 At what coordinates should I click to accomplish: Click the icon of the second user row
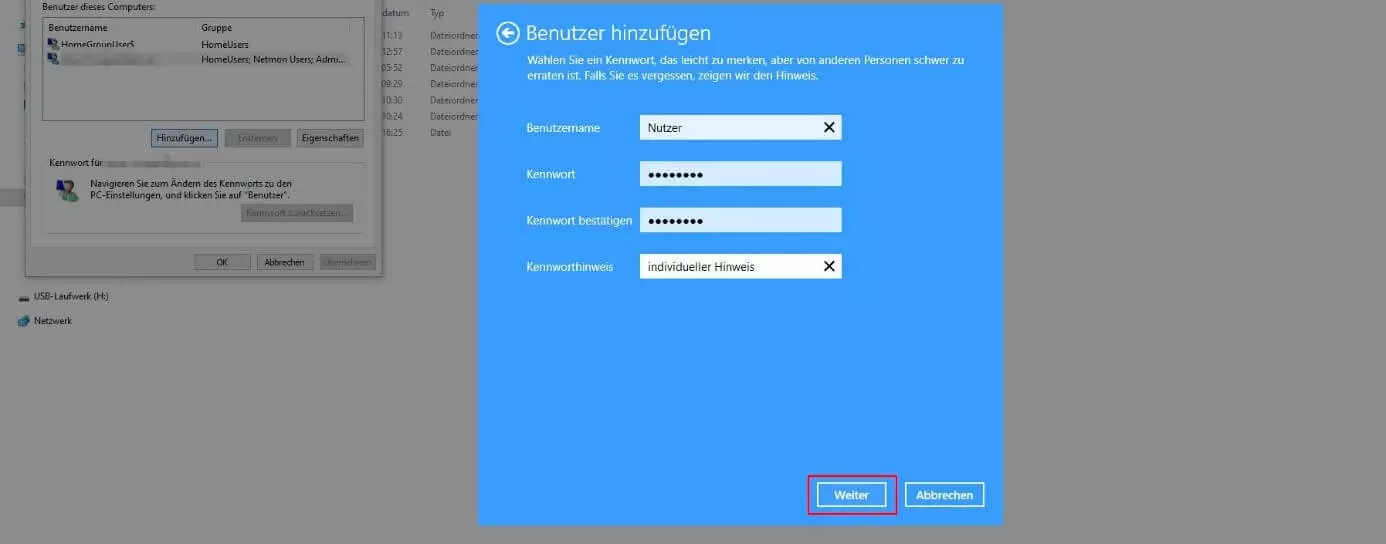pos(52,60)
